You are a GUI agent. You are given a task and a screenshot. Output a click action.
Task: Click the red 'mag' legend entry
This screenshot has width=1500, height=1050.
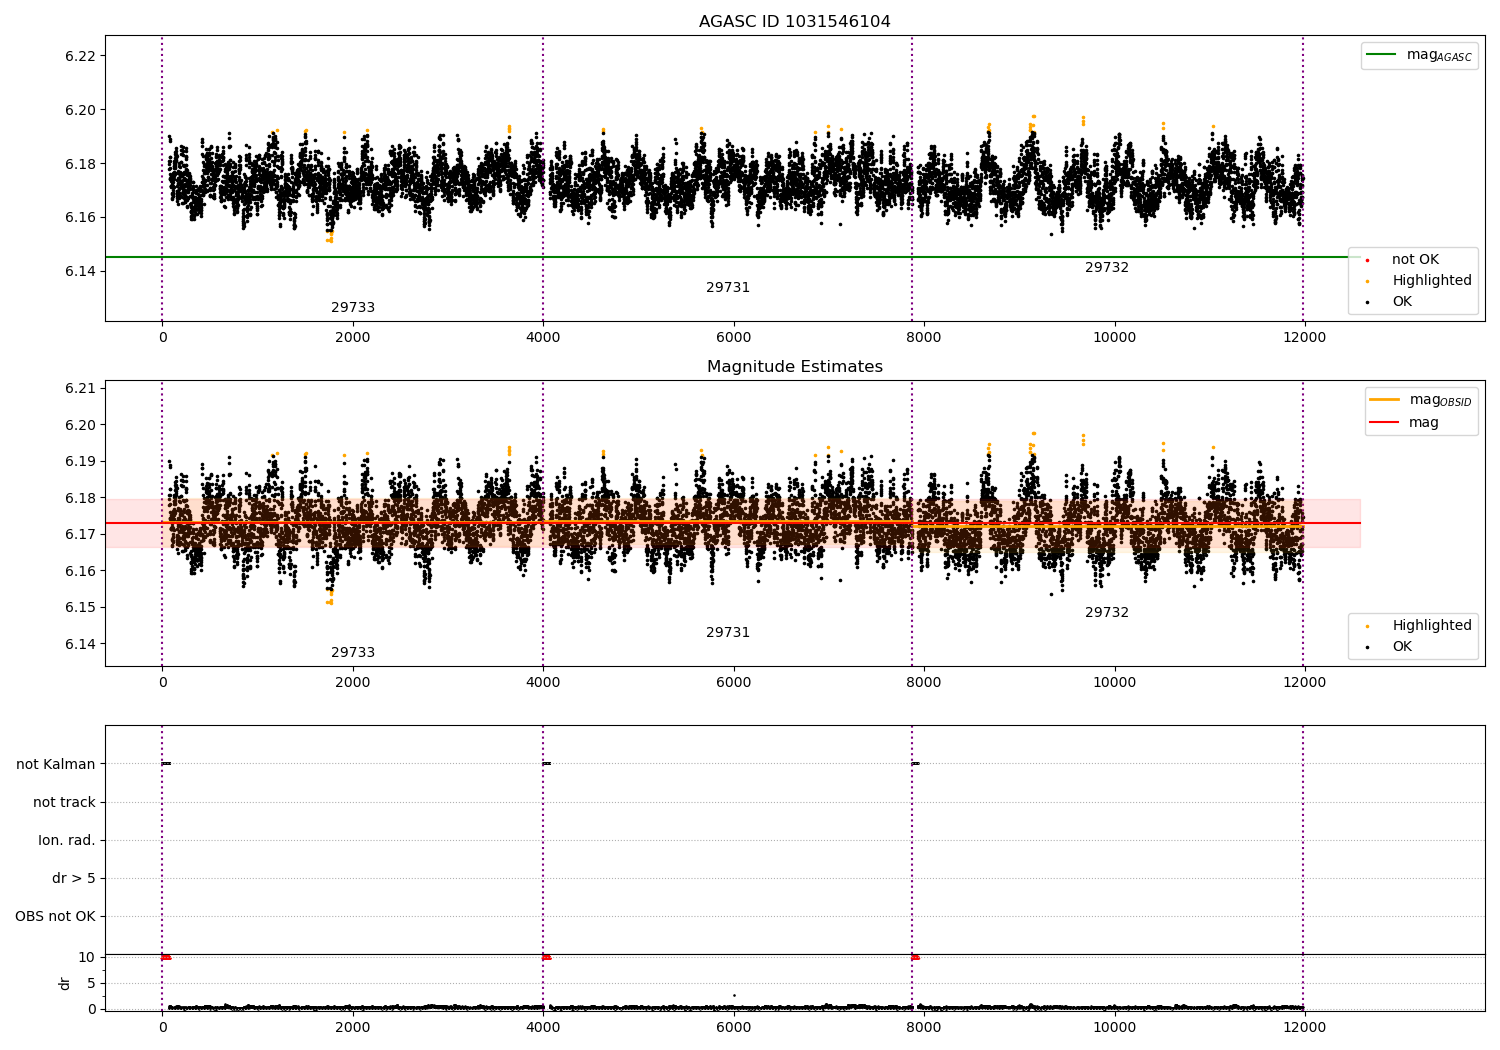(x=1404, y=423)
